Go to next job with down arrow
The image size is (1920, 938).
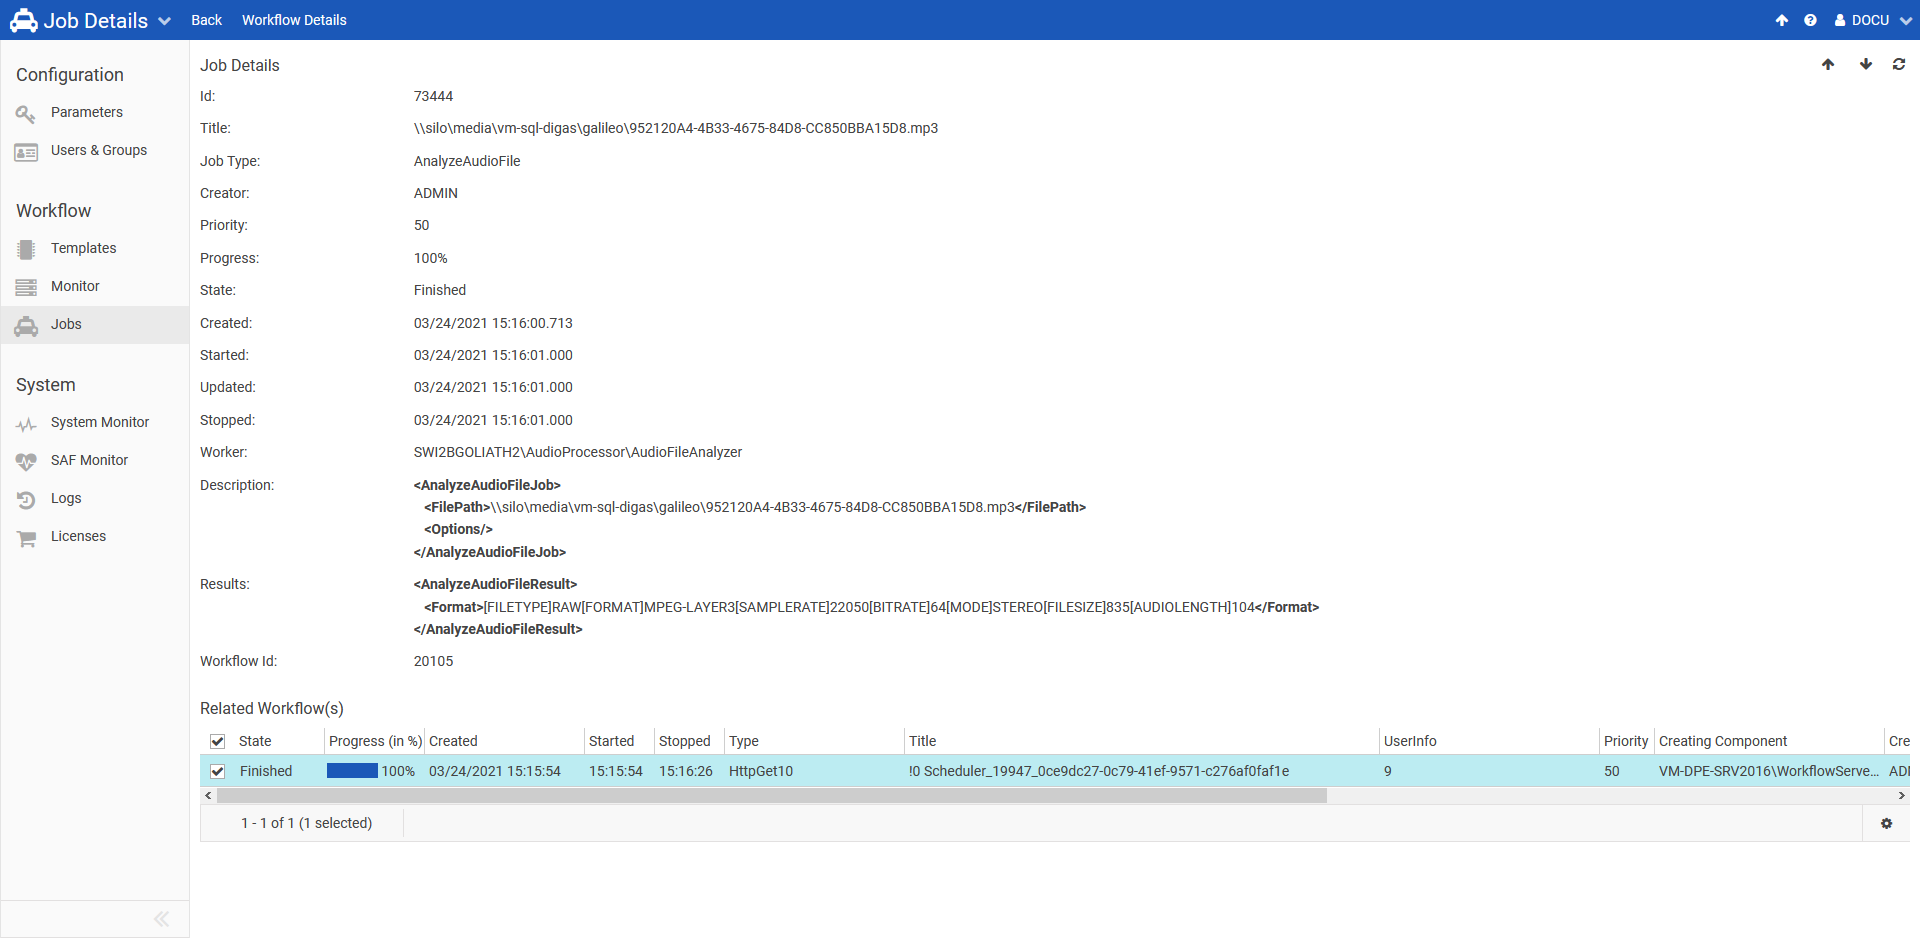pos(1865,65)
